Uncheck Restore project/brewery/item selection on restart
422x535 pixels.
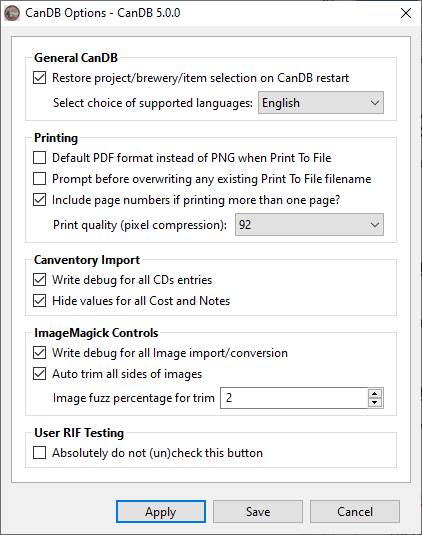coord(40,78)
